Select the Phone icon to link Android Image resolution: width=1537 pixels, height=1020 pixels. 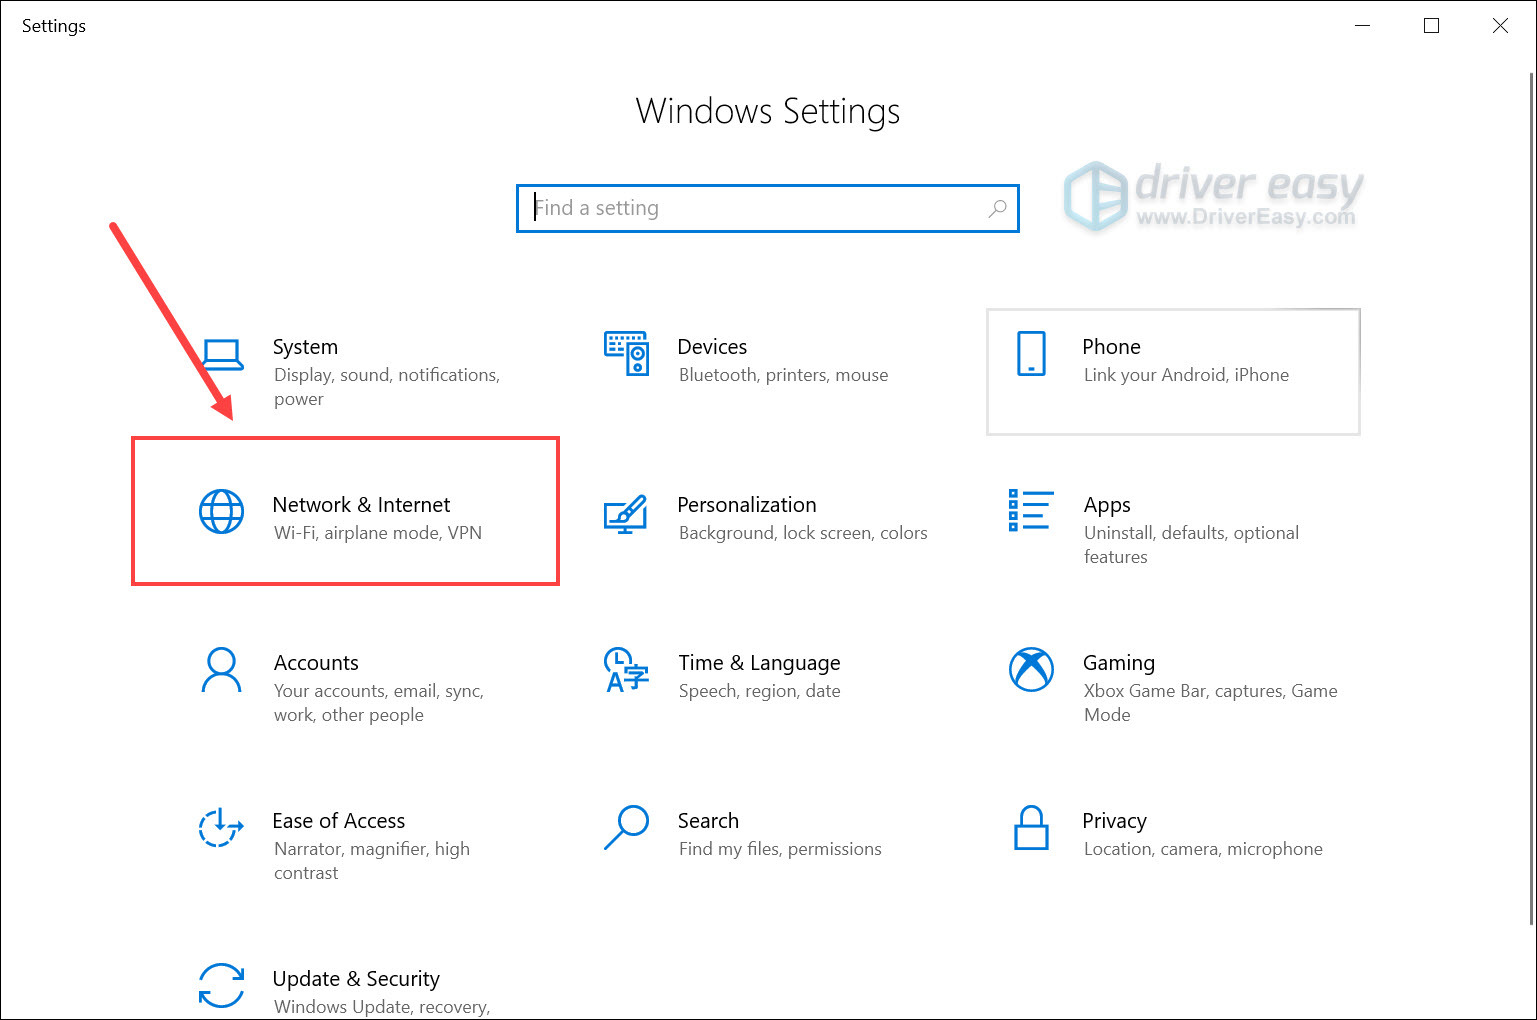pos(1030,354)
